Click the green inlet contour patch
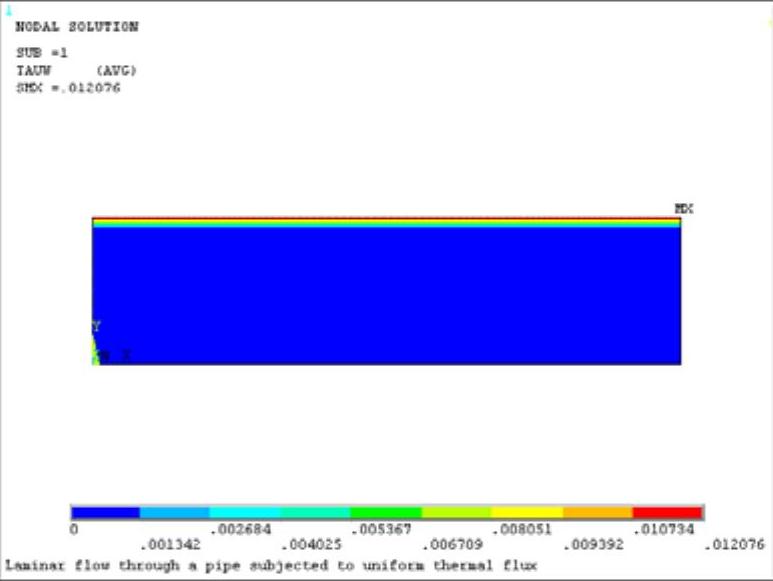 pos(95,352)
